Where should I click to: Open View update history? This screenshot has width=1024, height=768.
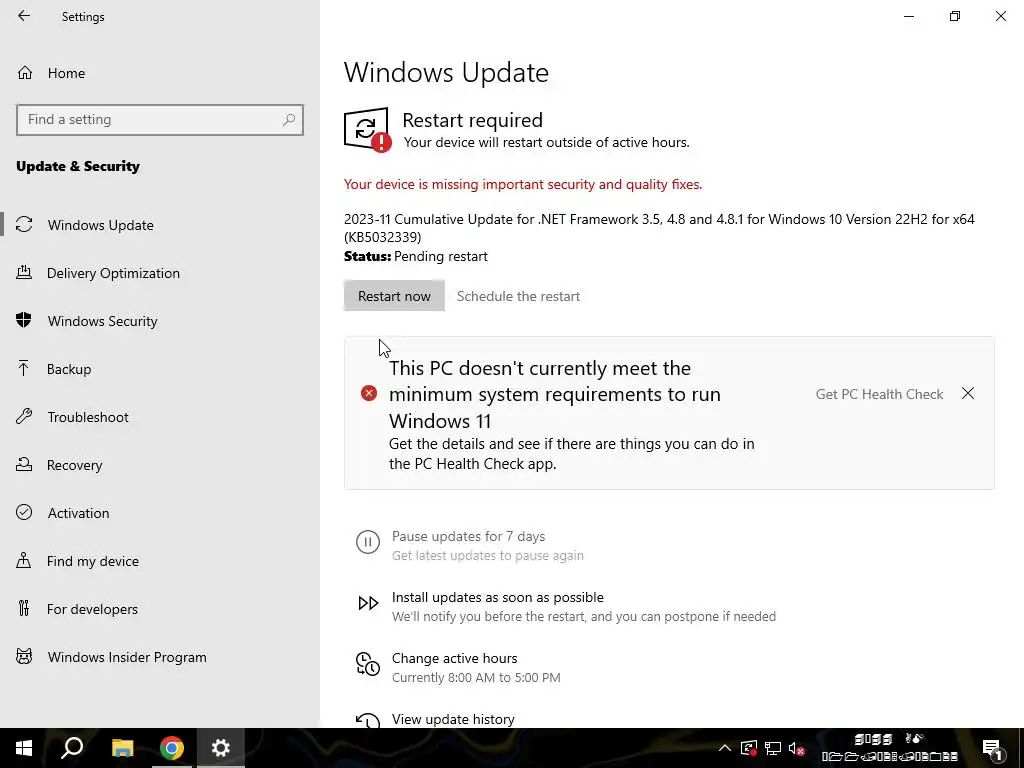tap(453, 719)
